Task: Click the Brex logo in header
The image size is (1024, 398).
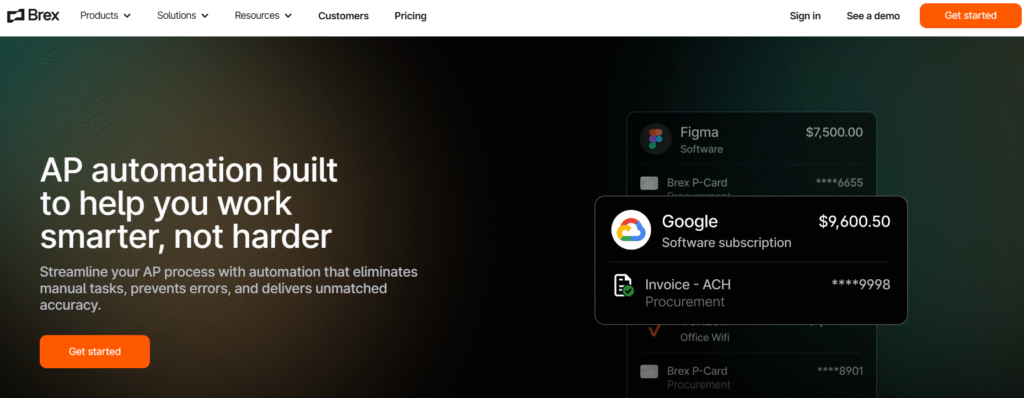Action: coord(33,15)
